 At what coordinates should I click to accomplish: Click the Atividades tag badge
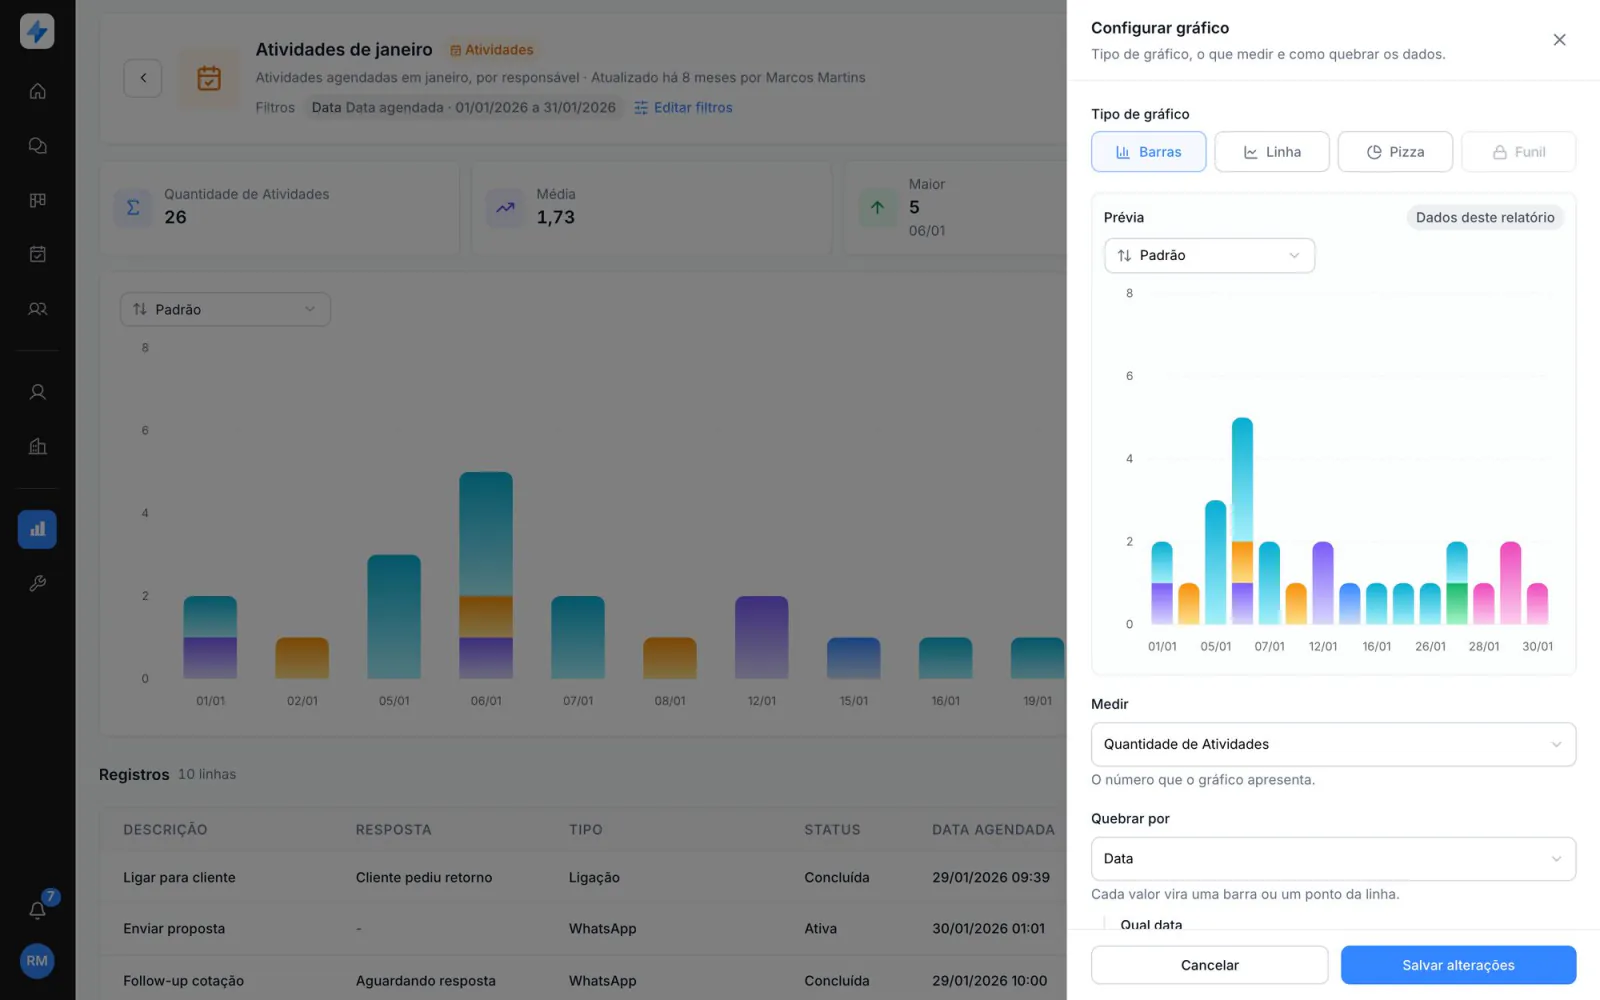[x=491, y=50]
